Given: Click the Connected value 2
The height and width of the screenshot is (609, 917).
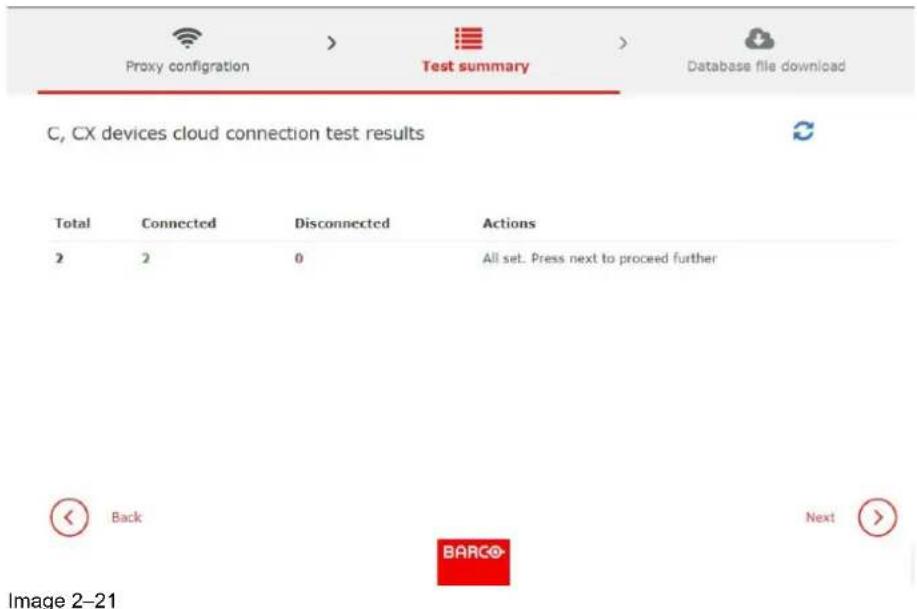Looking at the screenshot, I should 146,258.
